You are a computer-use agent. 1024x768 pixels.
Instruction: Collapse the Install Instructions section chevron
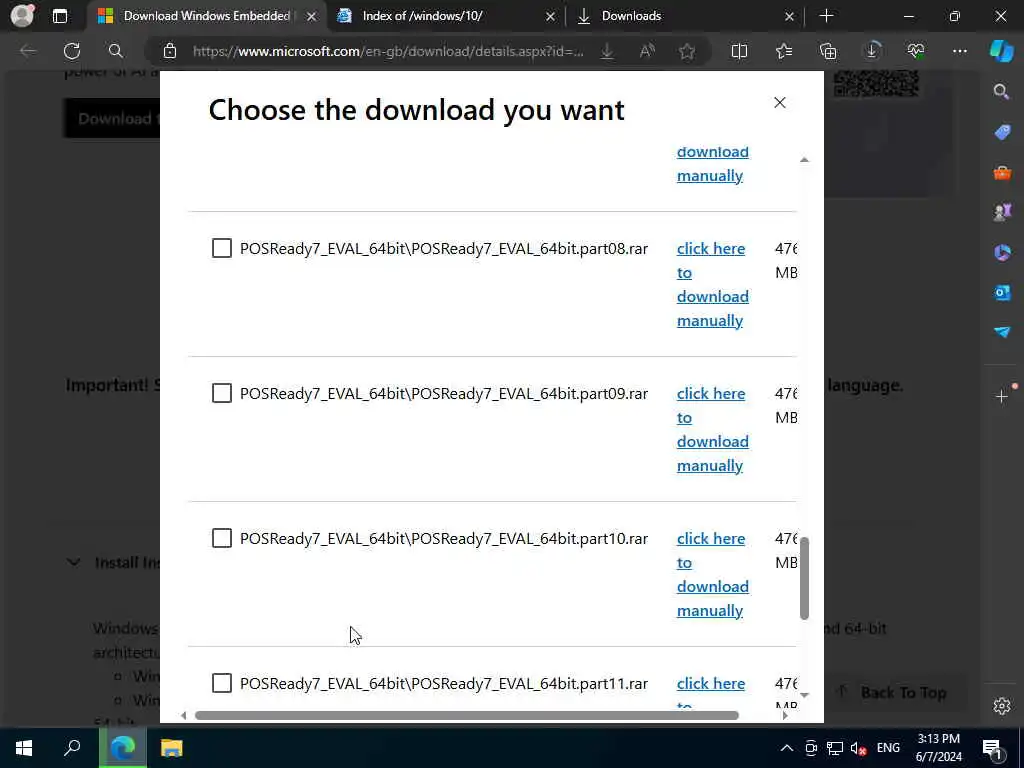[x=74, y=562]
